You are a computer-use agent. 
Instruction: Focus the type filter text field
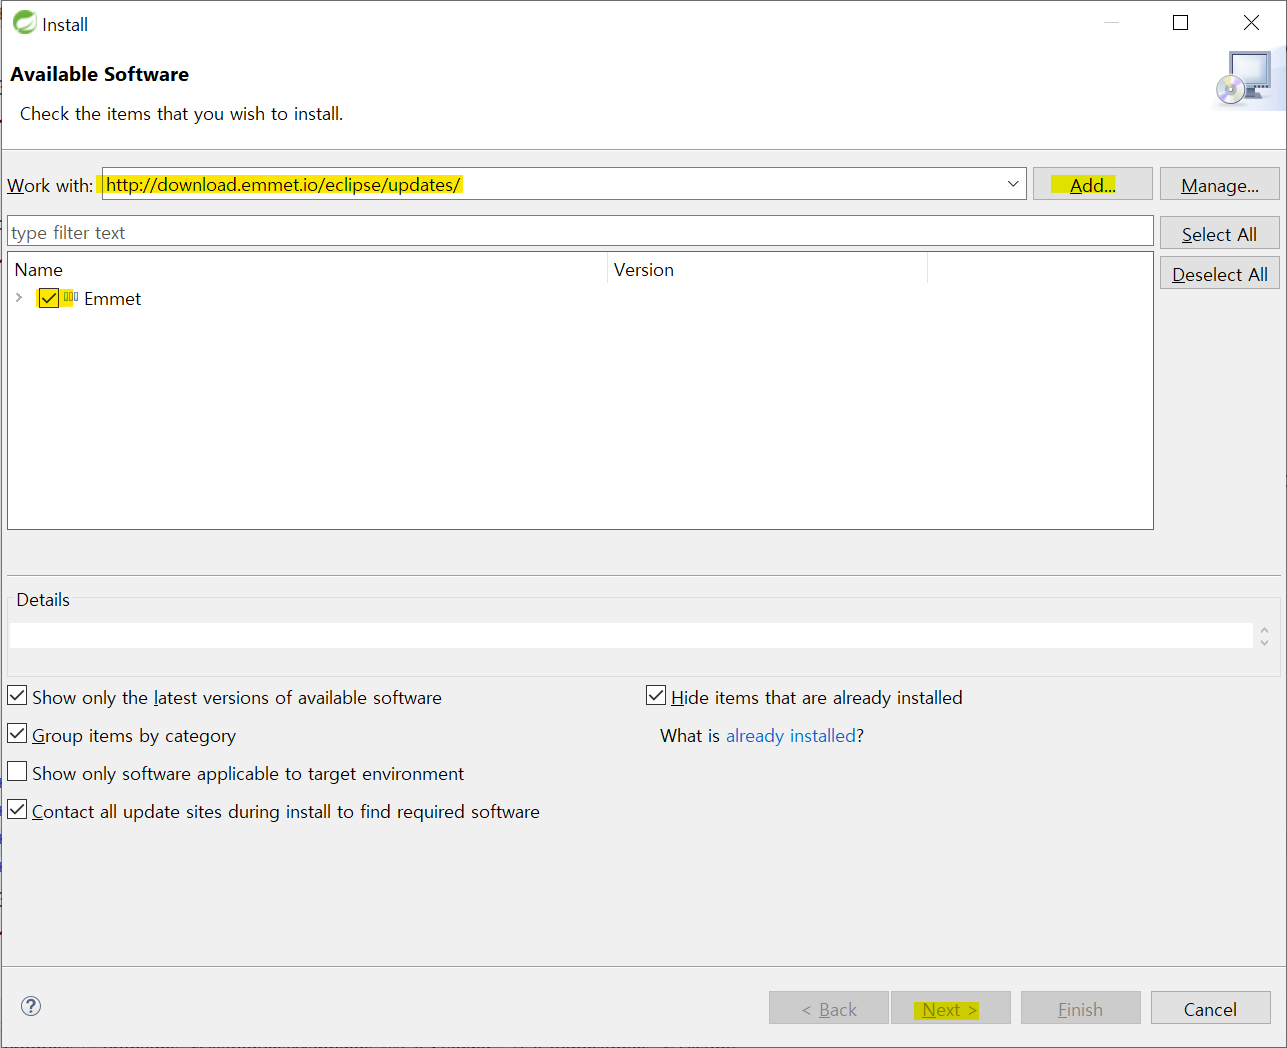point(580,232)
